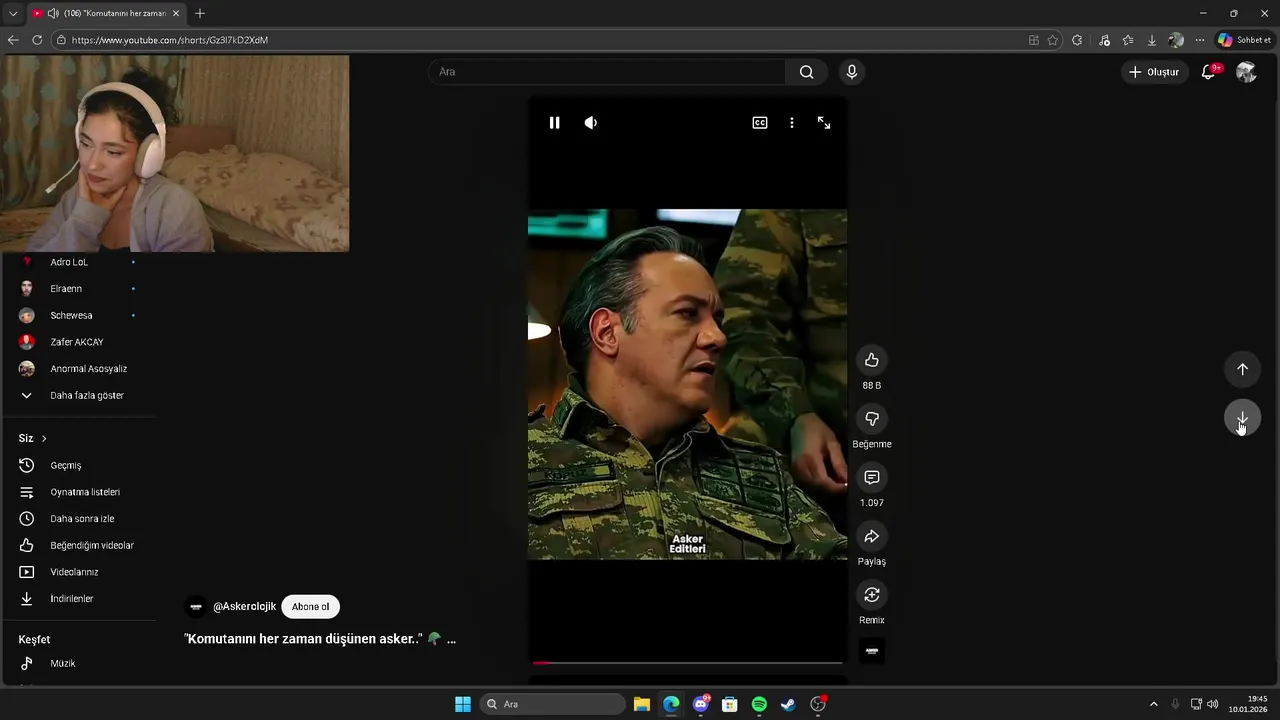Open a new browser tab
The image size is (1280, 720).
pyautogui.click(x=200, y=13)
